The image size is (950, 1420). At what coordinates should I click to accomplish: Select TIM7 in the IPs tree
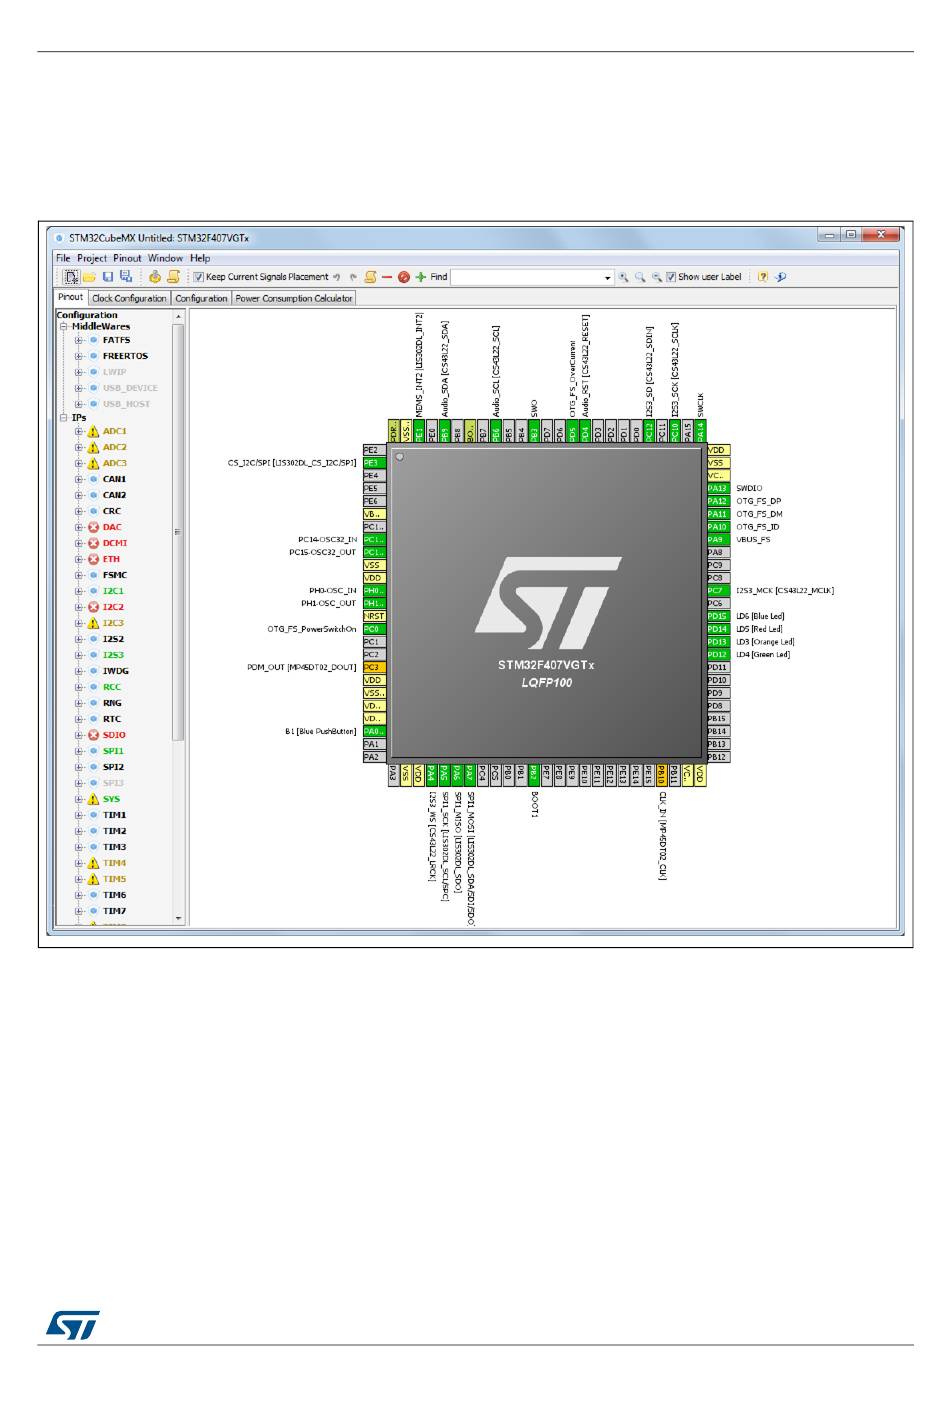click(x=114, y=911)
